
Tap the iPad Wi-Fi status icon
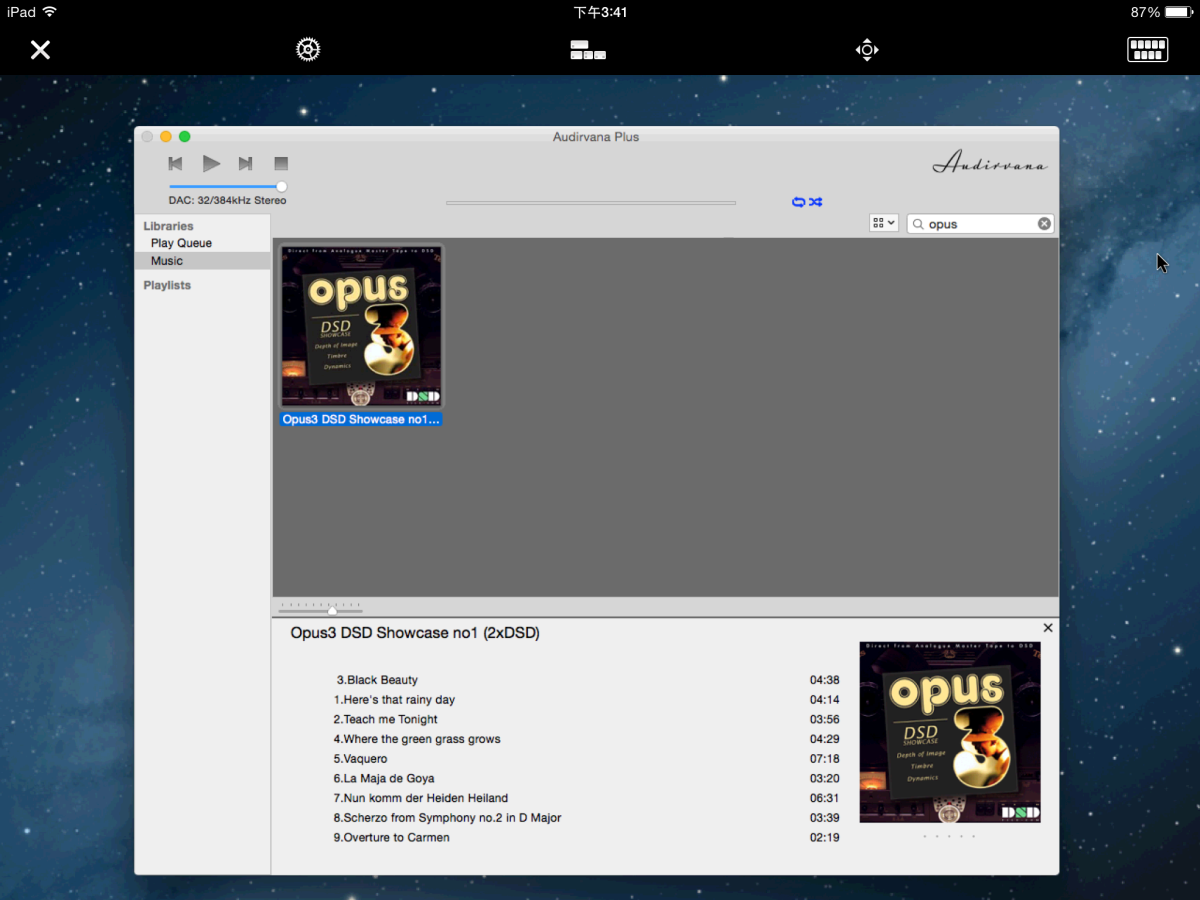click(x=50, y=12)
